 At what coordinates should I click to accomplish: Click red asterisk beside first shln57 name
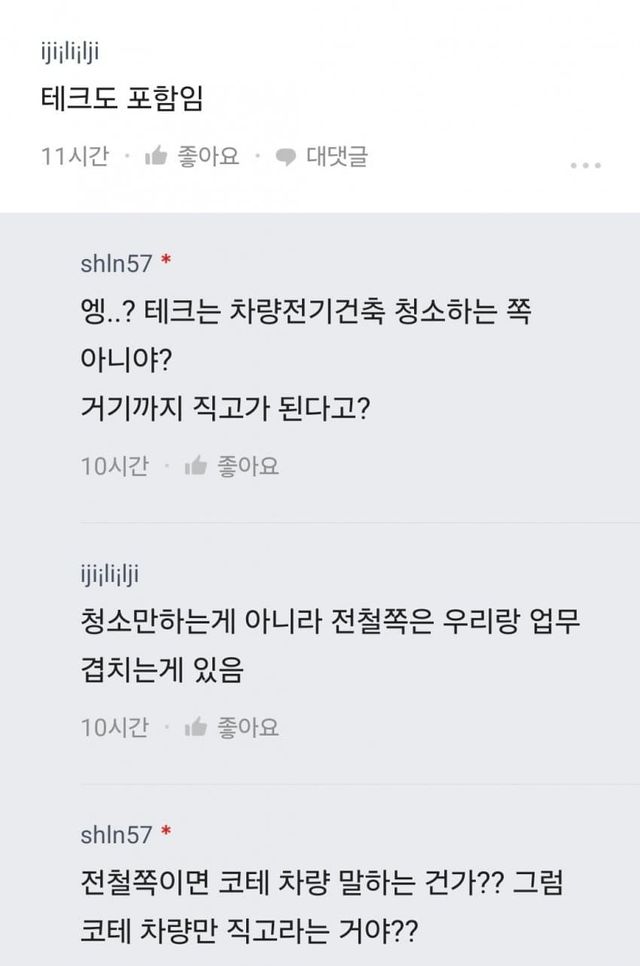[x=166, y=264]
